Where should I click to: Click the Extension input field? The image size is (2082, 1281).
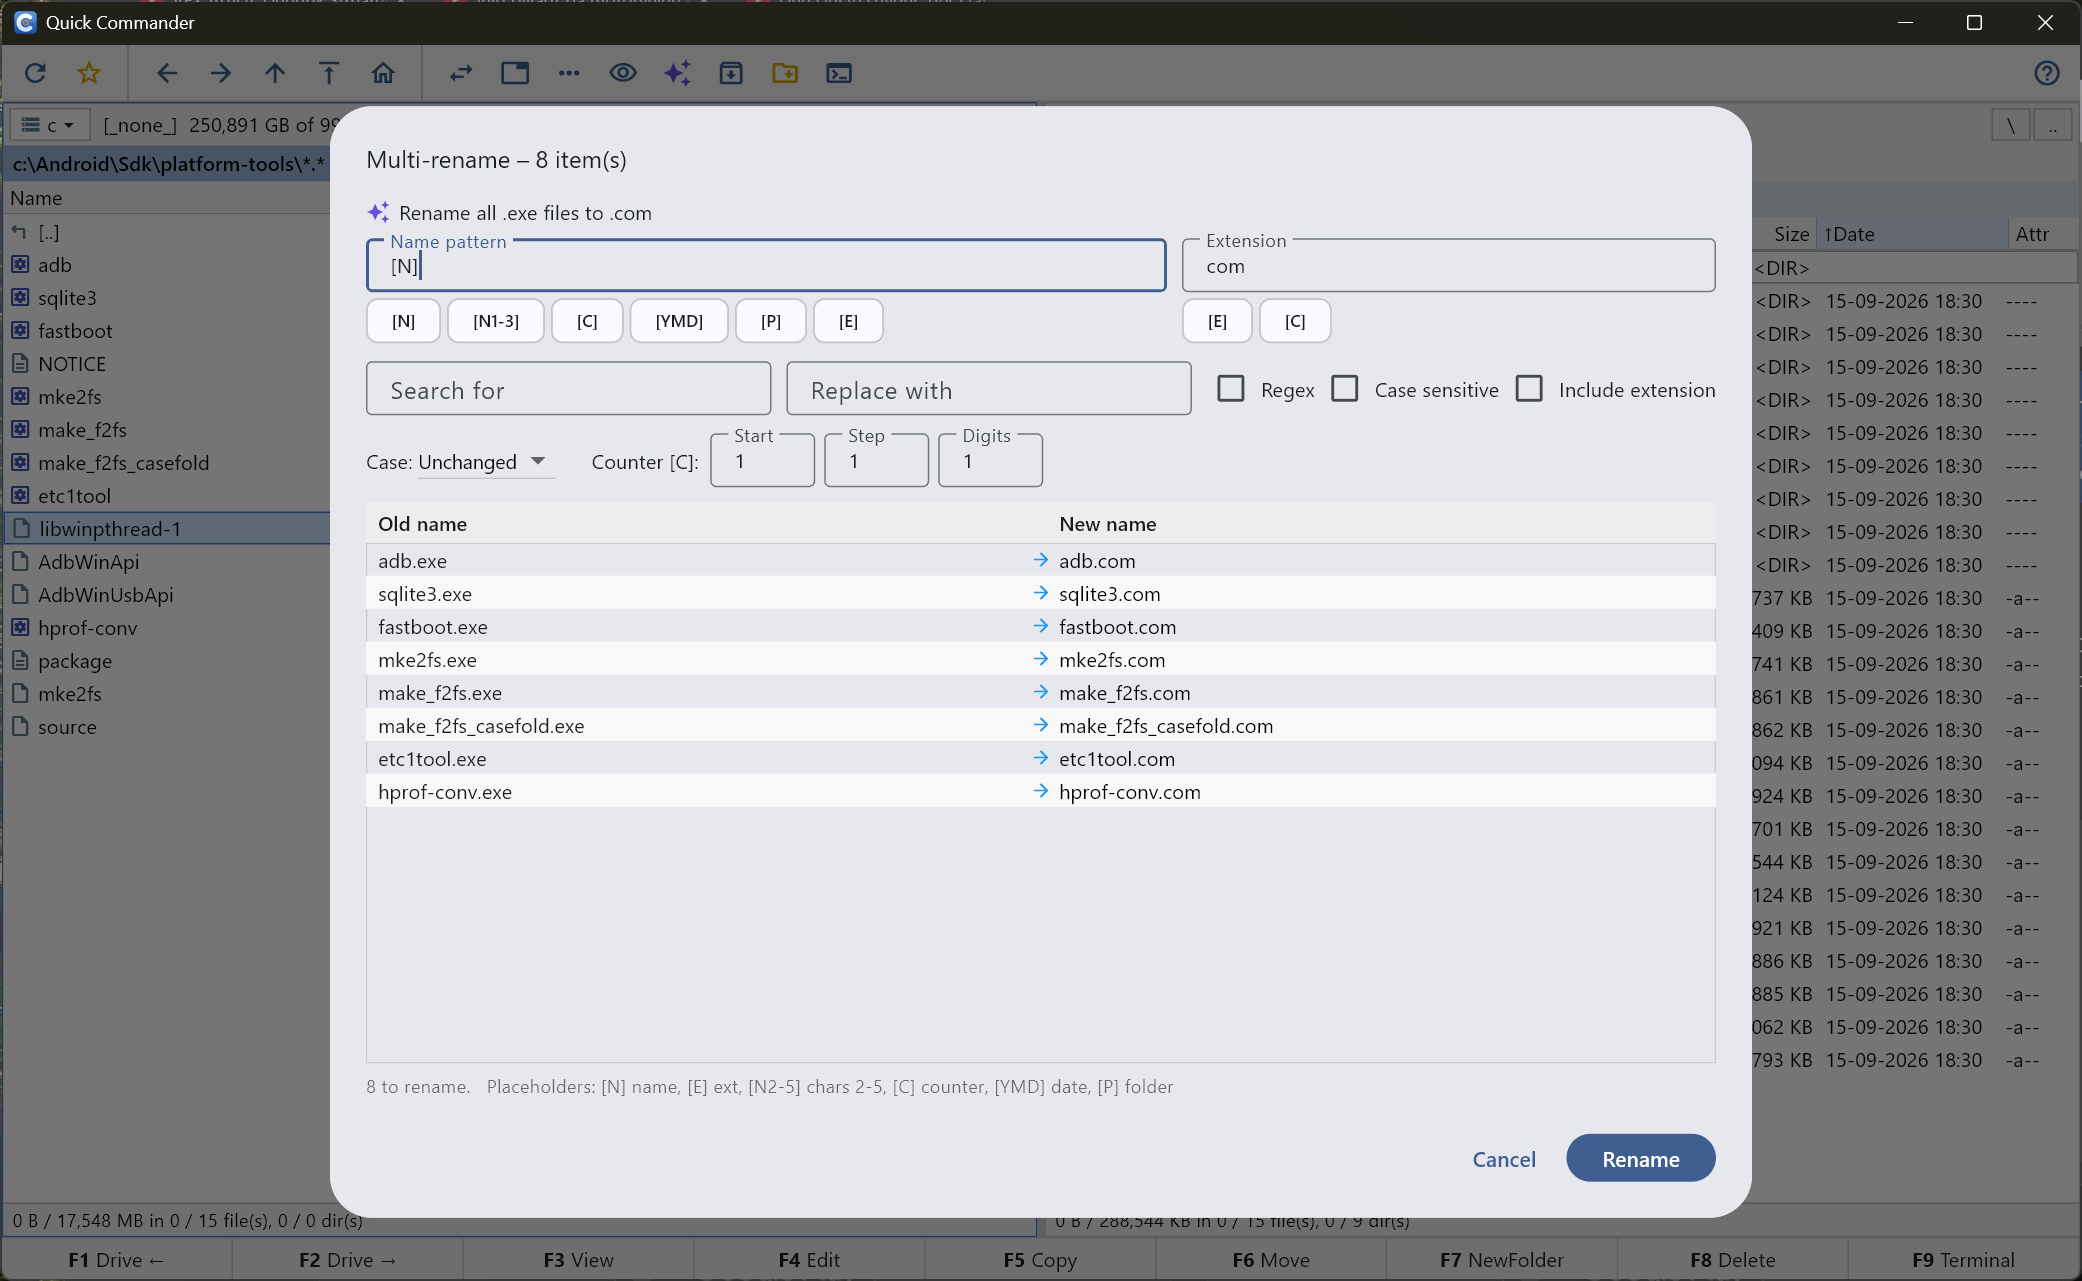tap(1448, 266)
